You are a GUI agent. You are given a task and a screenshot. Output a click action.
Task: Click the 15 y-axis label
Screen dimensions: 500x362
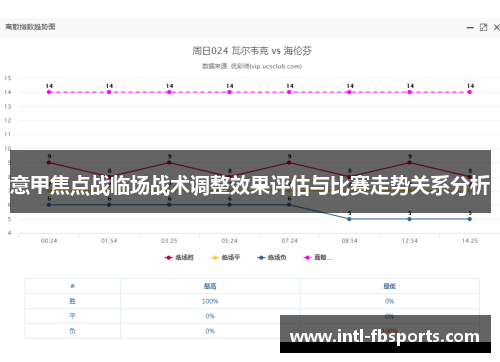[8, 78]
